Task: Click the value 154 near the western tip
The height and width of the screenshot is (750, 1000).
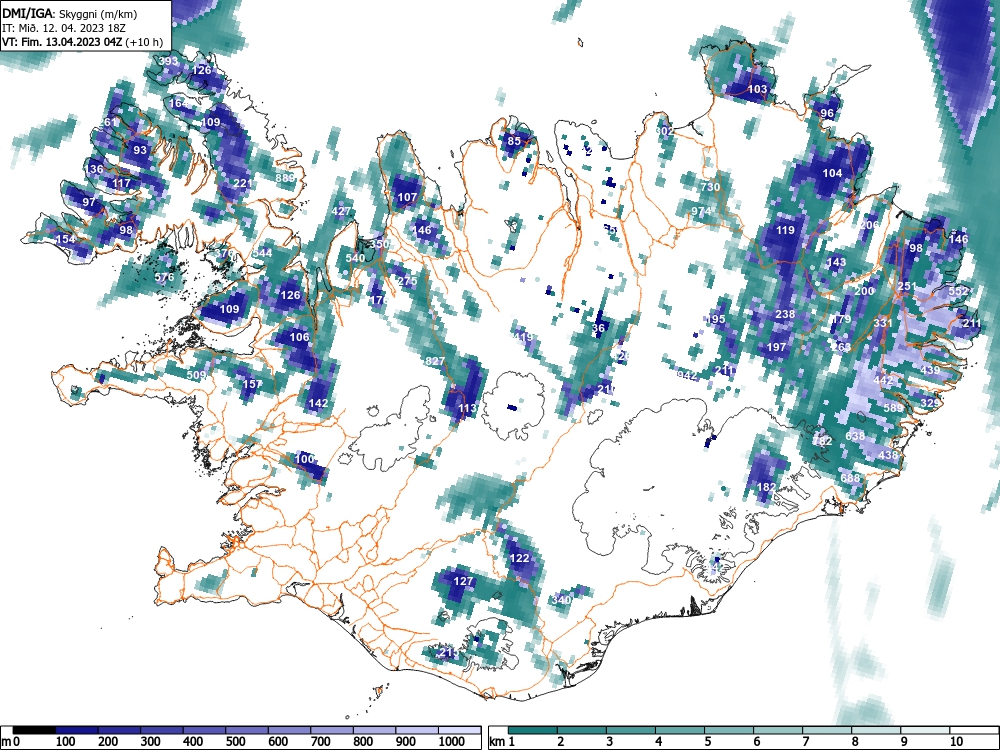Action: click(66, 239)
